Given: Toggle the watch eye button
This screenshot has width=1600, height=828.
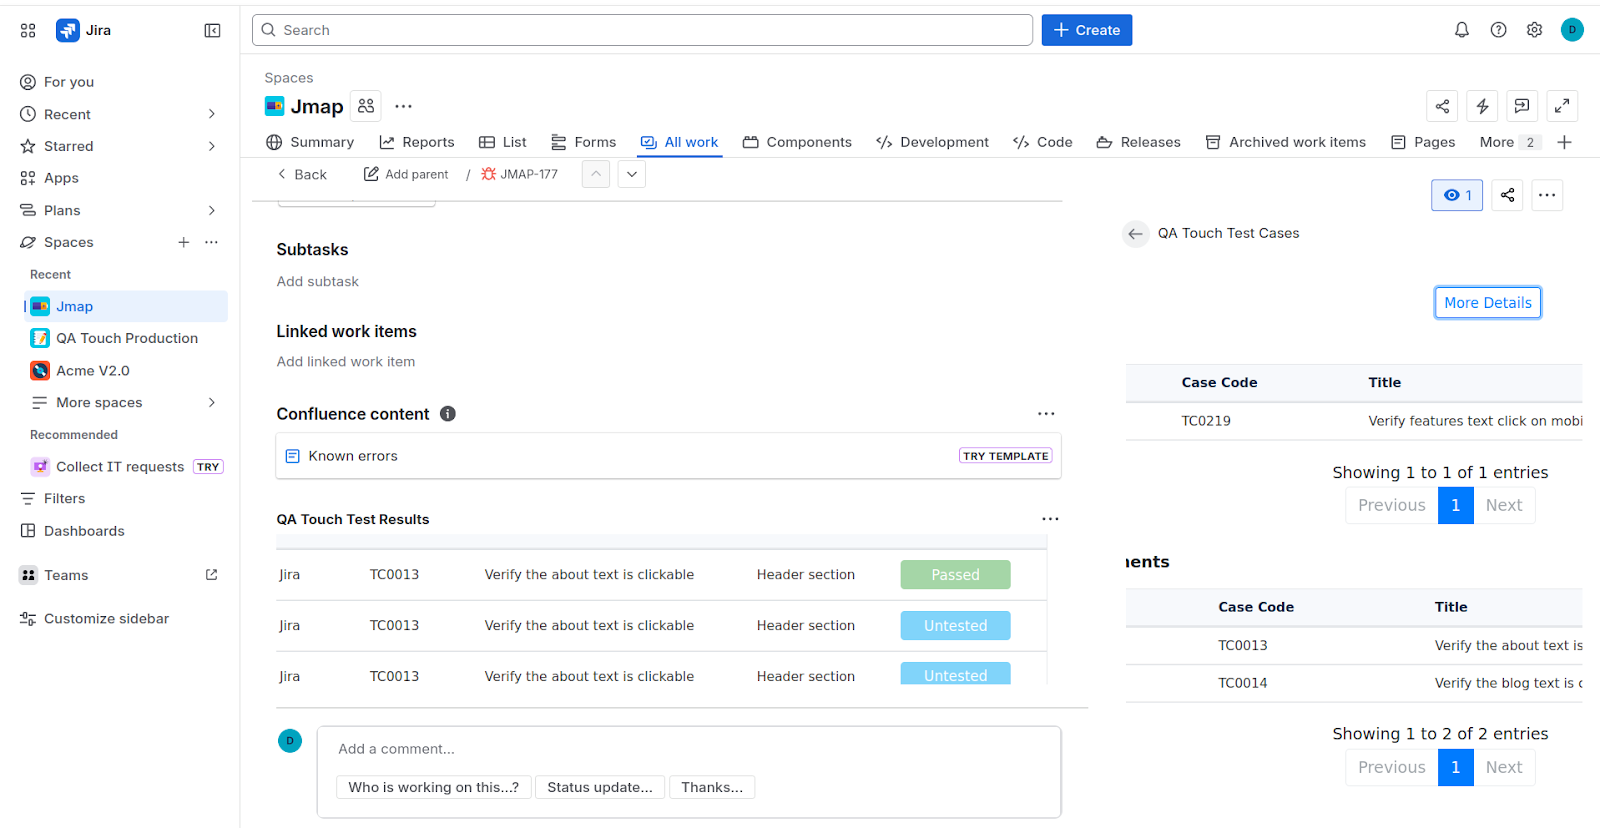Looking at the screenshot, I should click(x=1457, y=195).
